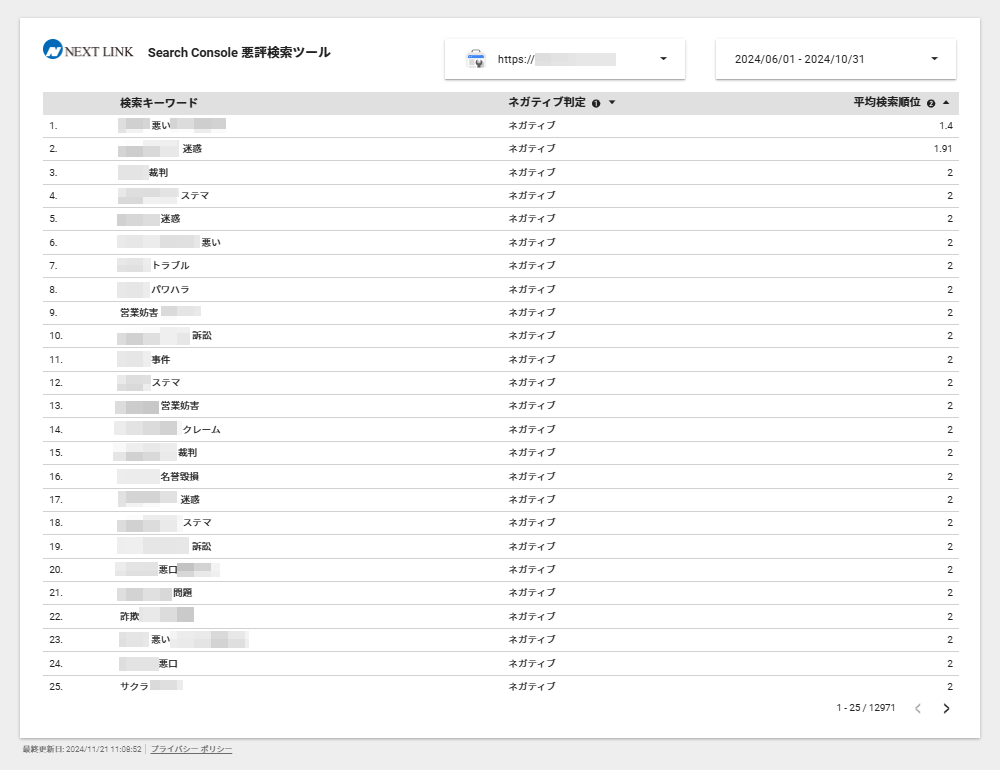Click the ネガティブ判定 column header text
Image resolution: width=1000 pixels, height=770 pixels.
(546, 103)
